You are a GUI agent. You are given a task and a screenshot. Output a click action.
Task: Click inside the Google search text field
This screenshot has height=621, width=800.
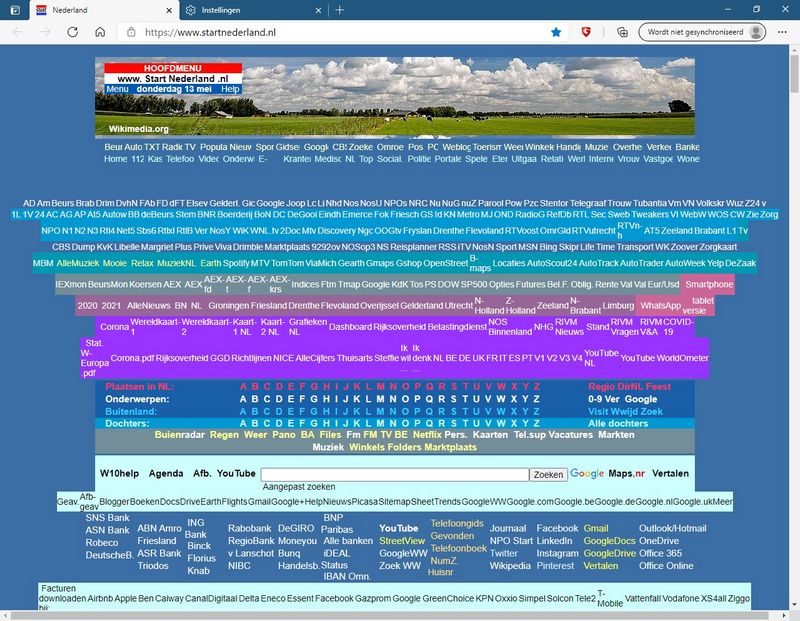[395, 475]
